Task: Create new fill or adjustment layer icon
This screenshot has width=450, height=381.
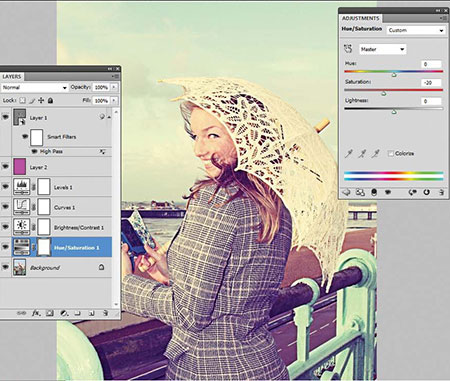Action: click(x=64, y=313)
